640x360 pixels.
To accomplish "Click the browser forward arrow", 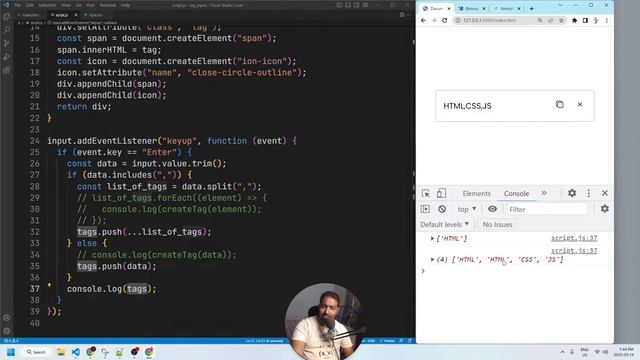I will pyautogui.click(x=434, y=20).
